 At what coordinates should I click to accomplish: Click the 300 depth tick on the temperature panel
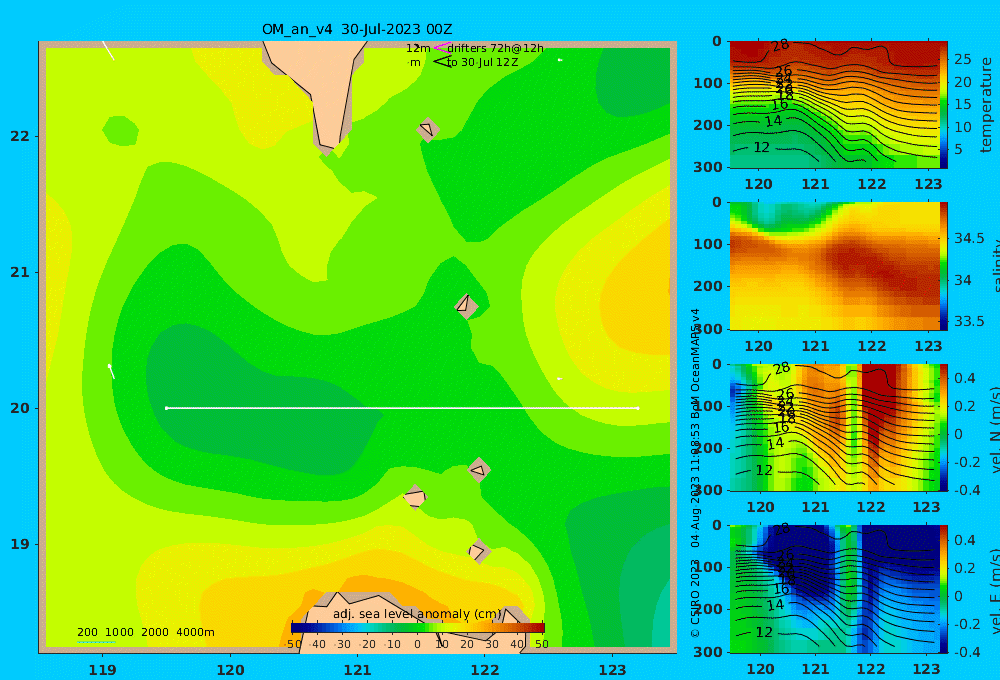pos(708,166)
